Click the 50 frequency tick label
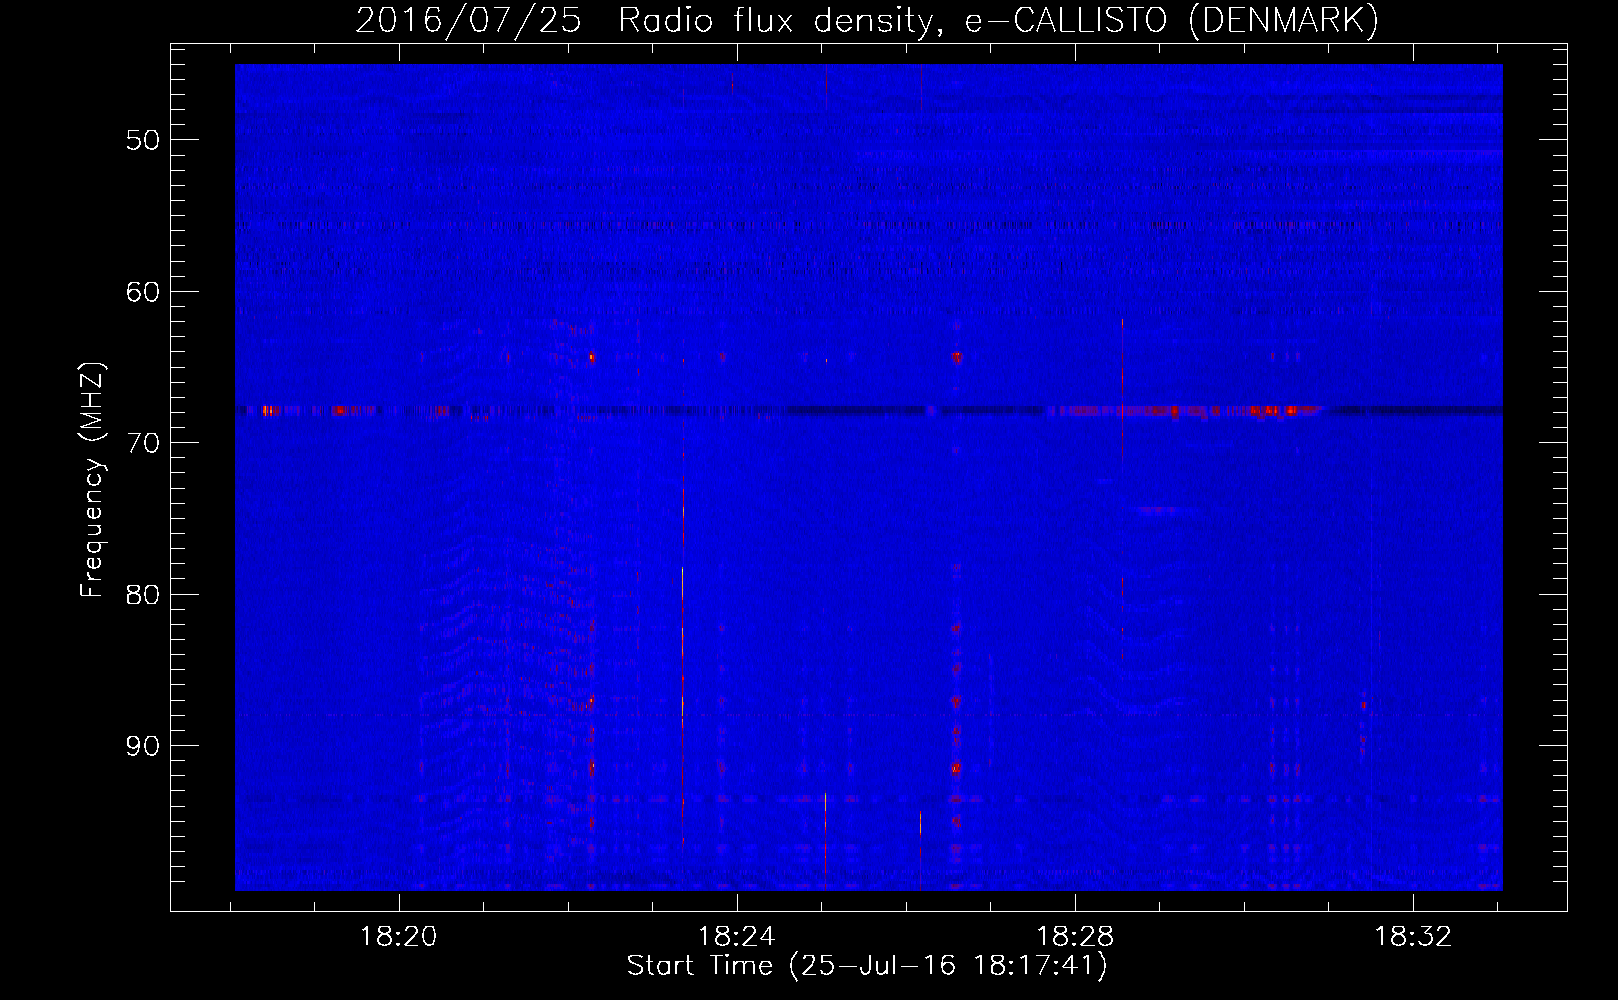 click(x=143, y=140)
